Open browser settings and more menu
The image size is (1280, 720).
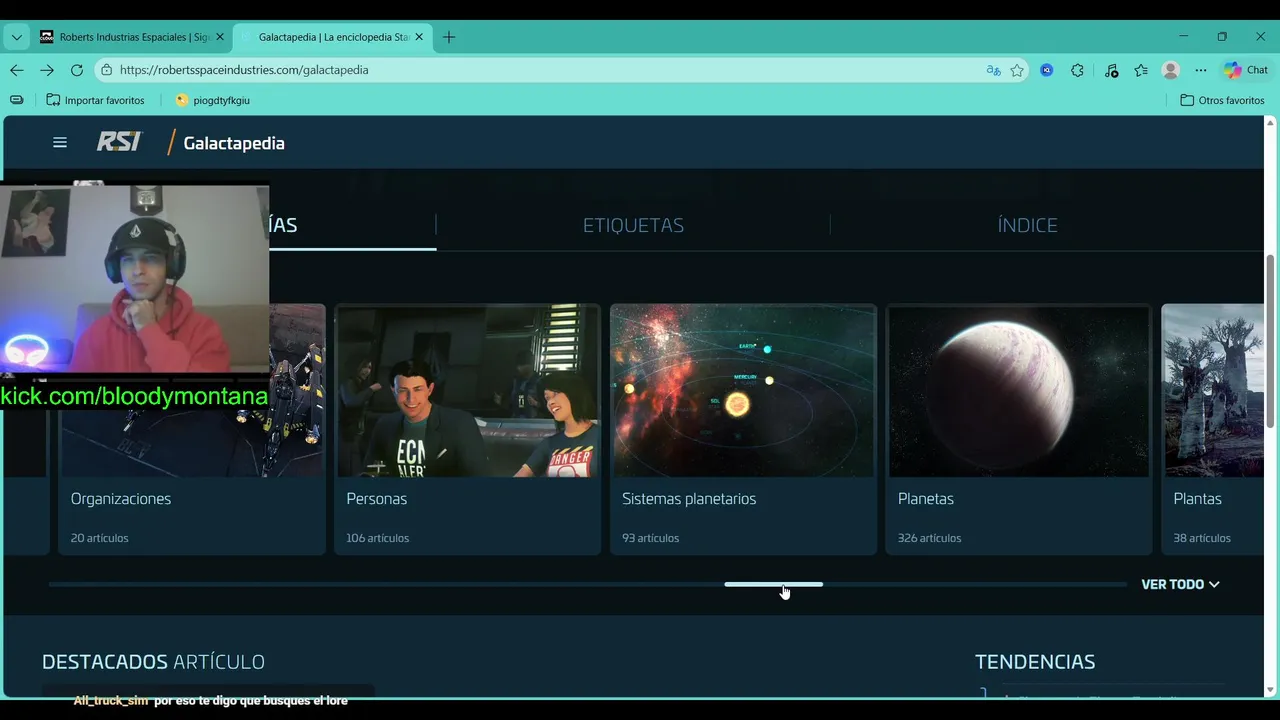tap(1201, 70)
